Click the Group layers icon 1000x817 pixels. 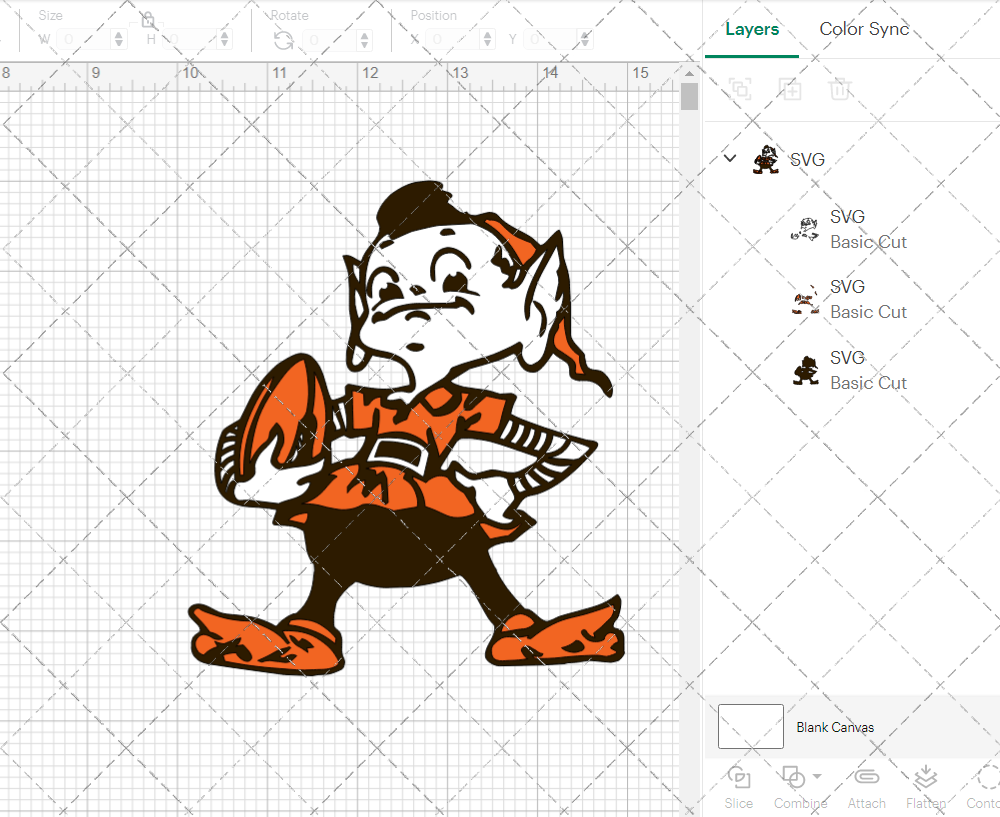coord(740,90)
